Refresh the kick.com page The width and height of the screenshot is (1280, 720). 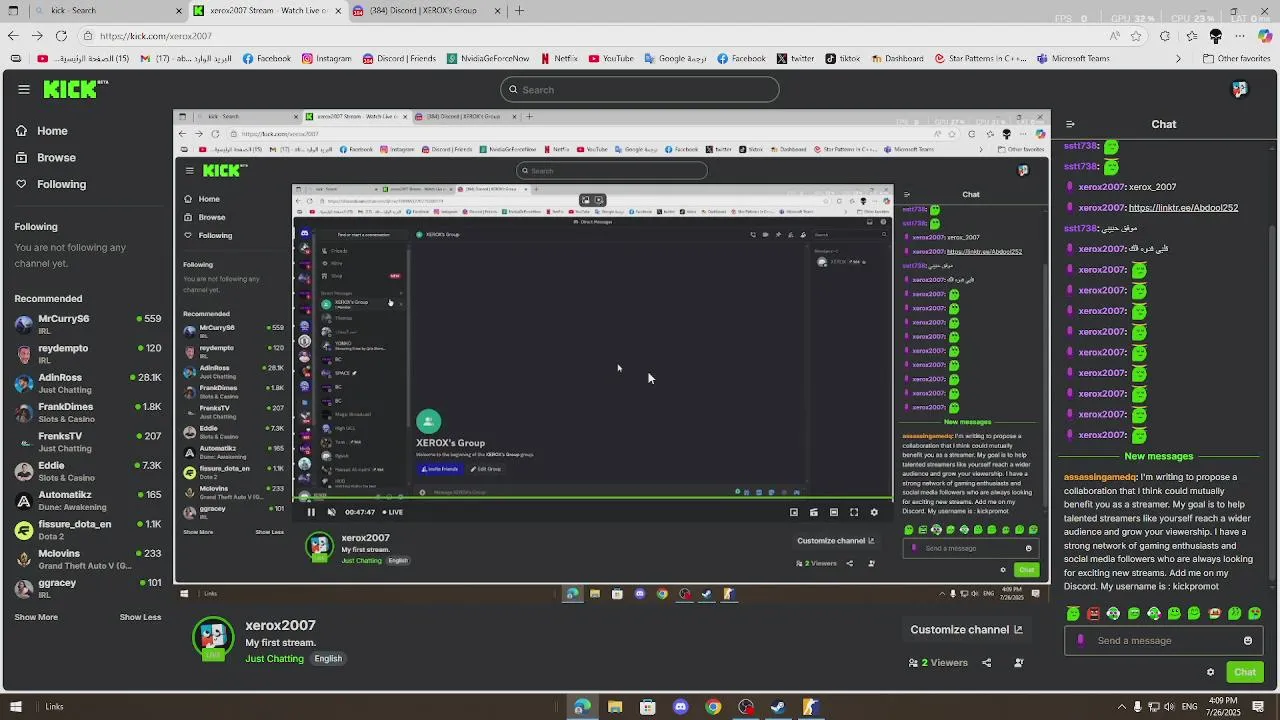[x=61, y=36]
